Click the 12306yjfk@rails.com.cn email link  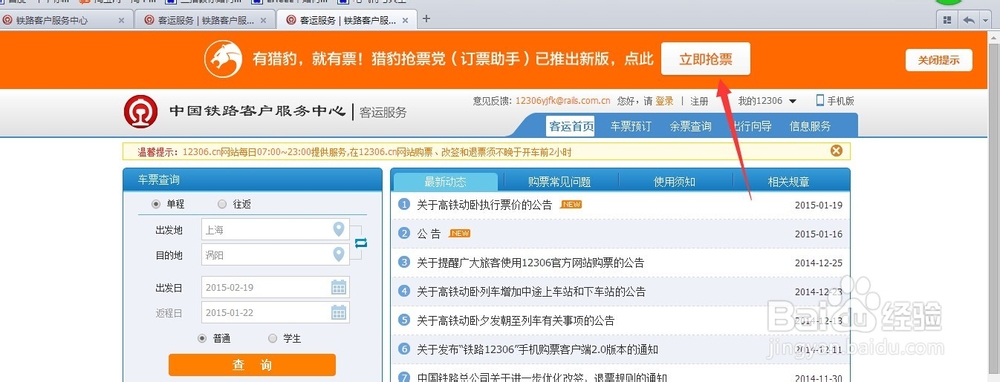pos(562,101)
